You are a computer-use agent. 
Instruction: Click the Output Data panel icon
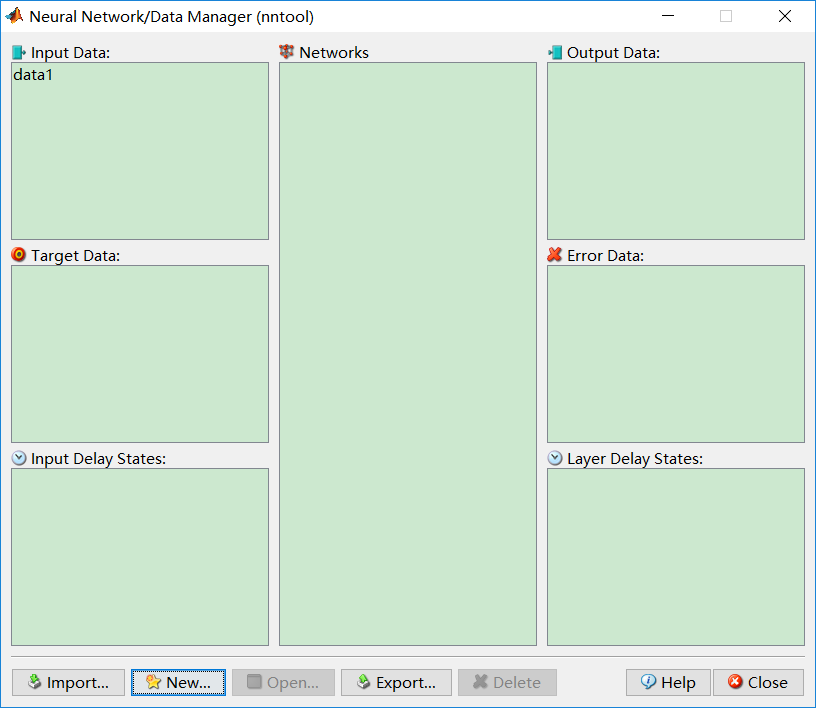pos(555,53)
